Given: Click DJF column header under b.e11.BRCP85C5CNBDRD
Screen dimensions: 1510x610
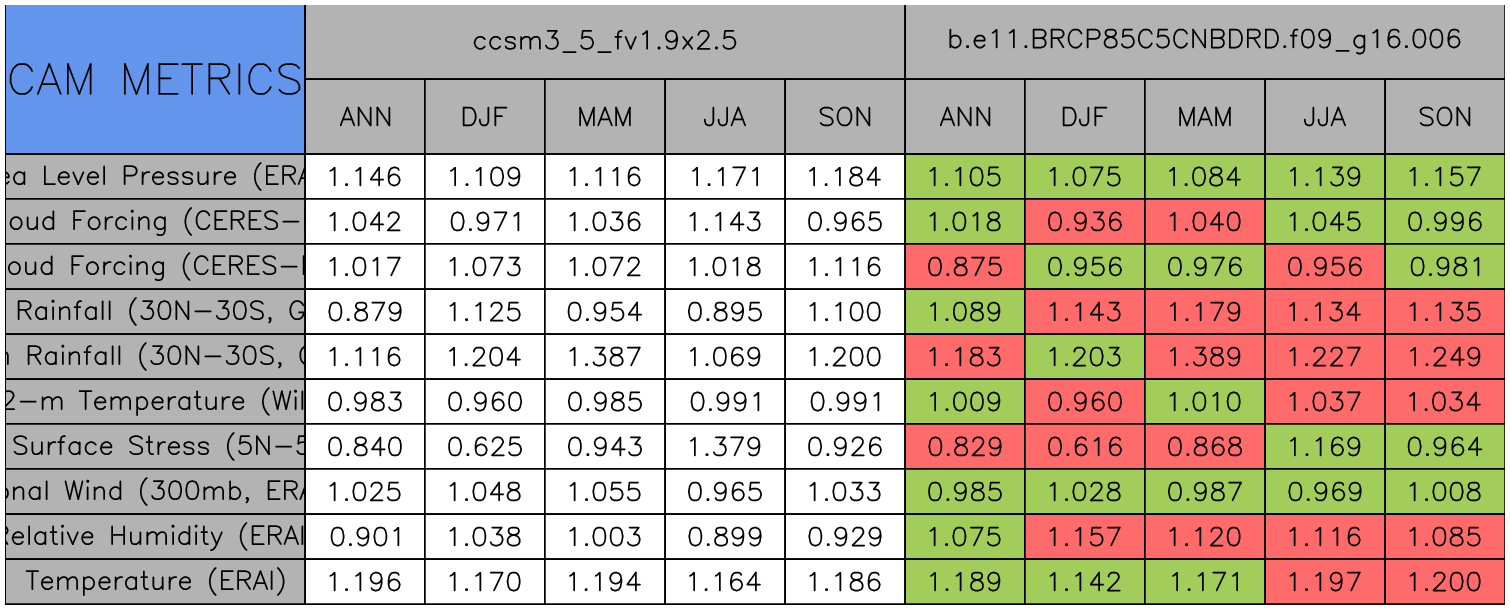Looking at the screenshot, I should tap(1085, 117).
